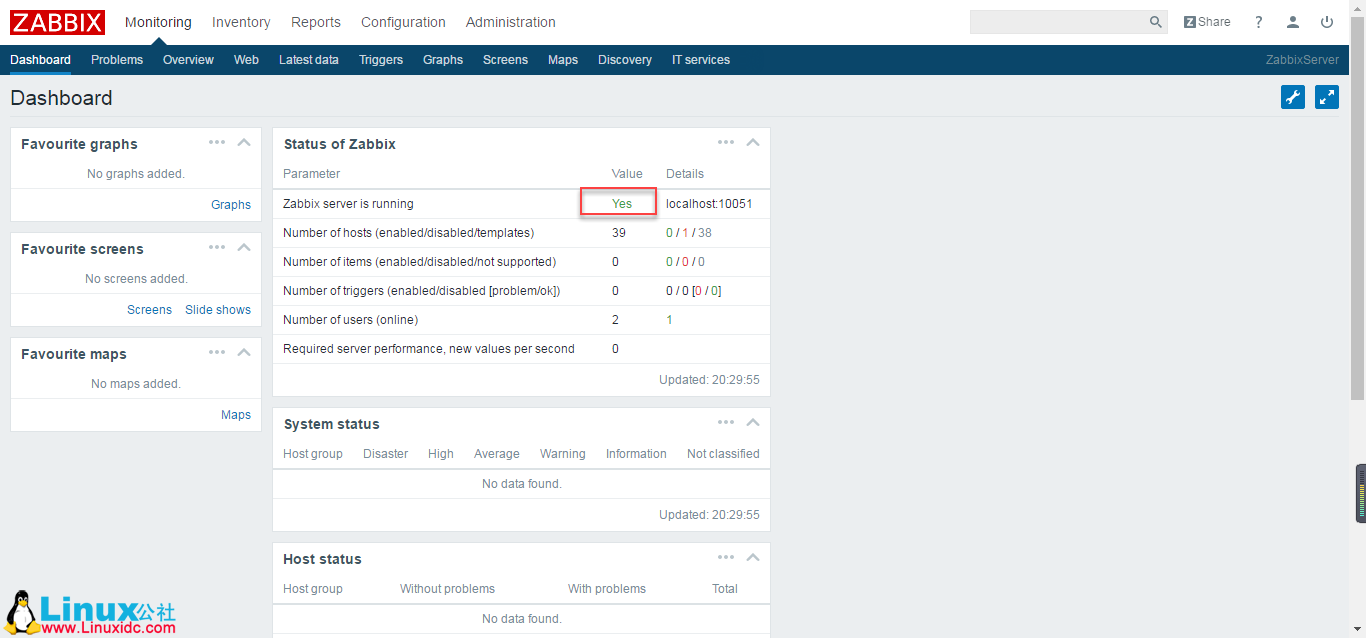Enter fullscreen mode with the expand icon
Image resolution: width=1366 pixels, height=638 pixels.
tap(1326, 97)
